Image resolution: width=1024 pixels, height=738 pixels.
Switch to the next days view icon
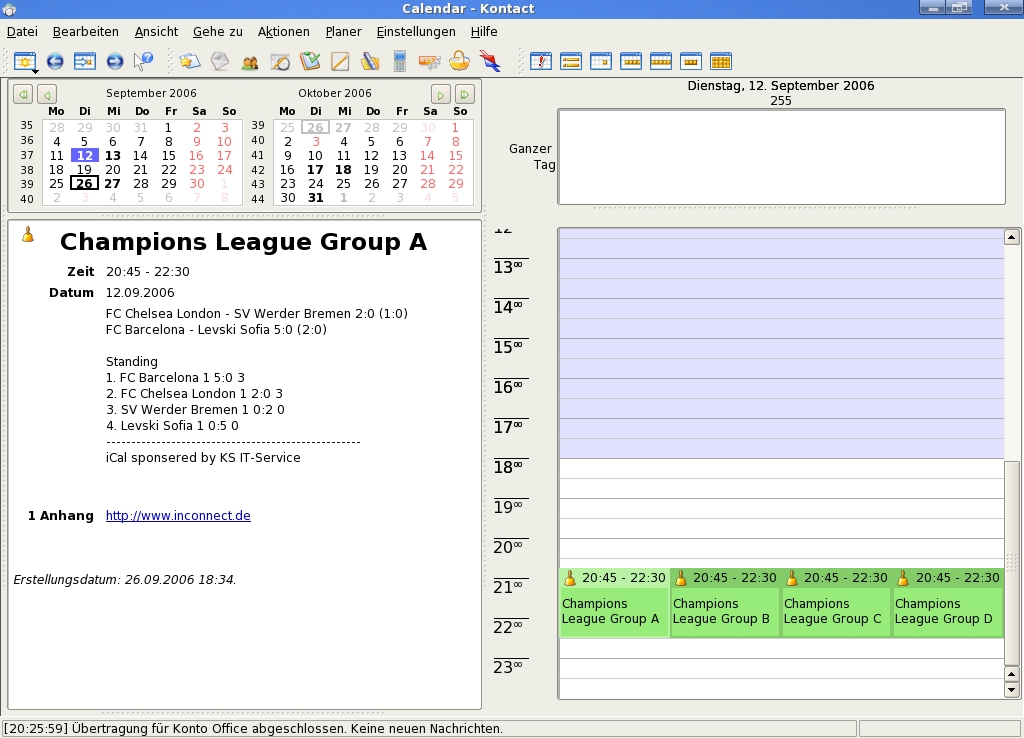pyautogui.click(x=691, y=61)
